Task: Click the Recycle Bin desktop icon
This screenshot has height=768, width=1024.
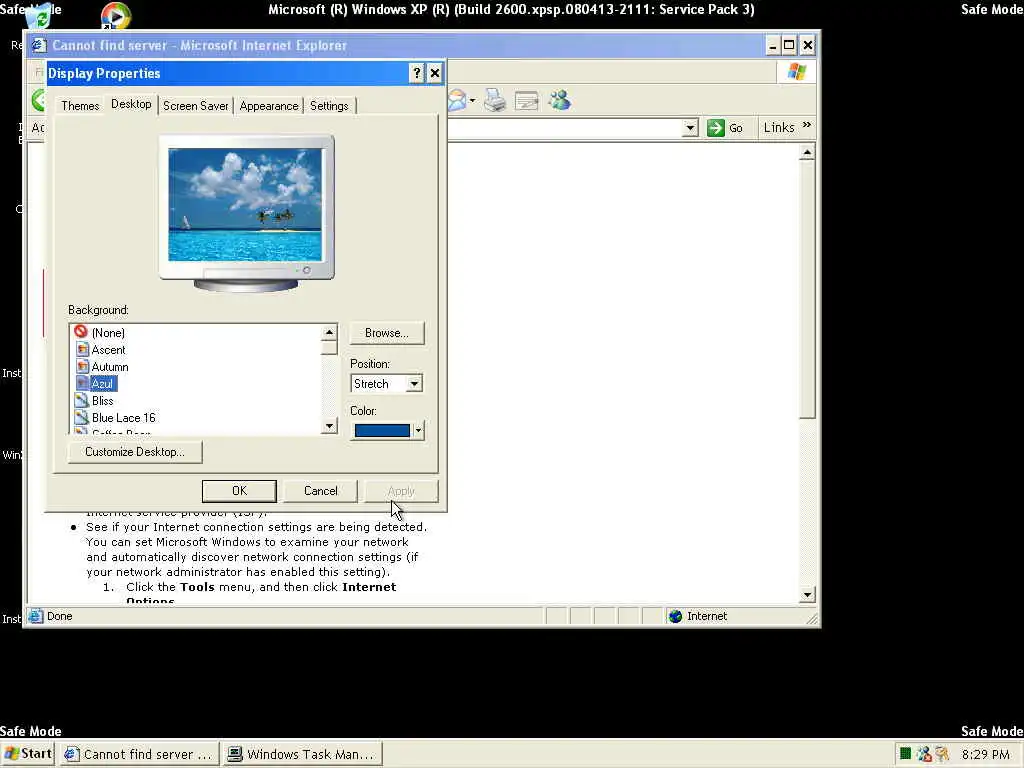Action: [x=39, y=15]
